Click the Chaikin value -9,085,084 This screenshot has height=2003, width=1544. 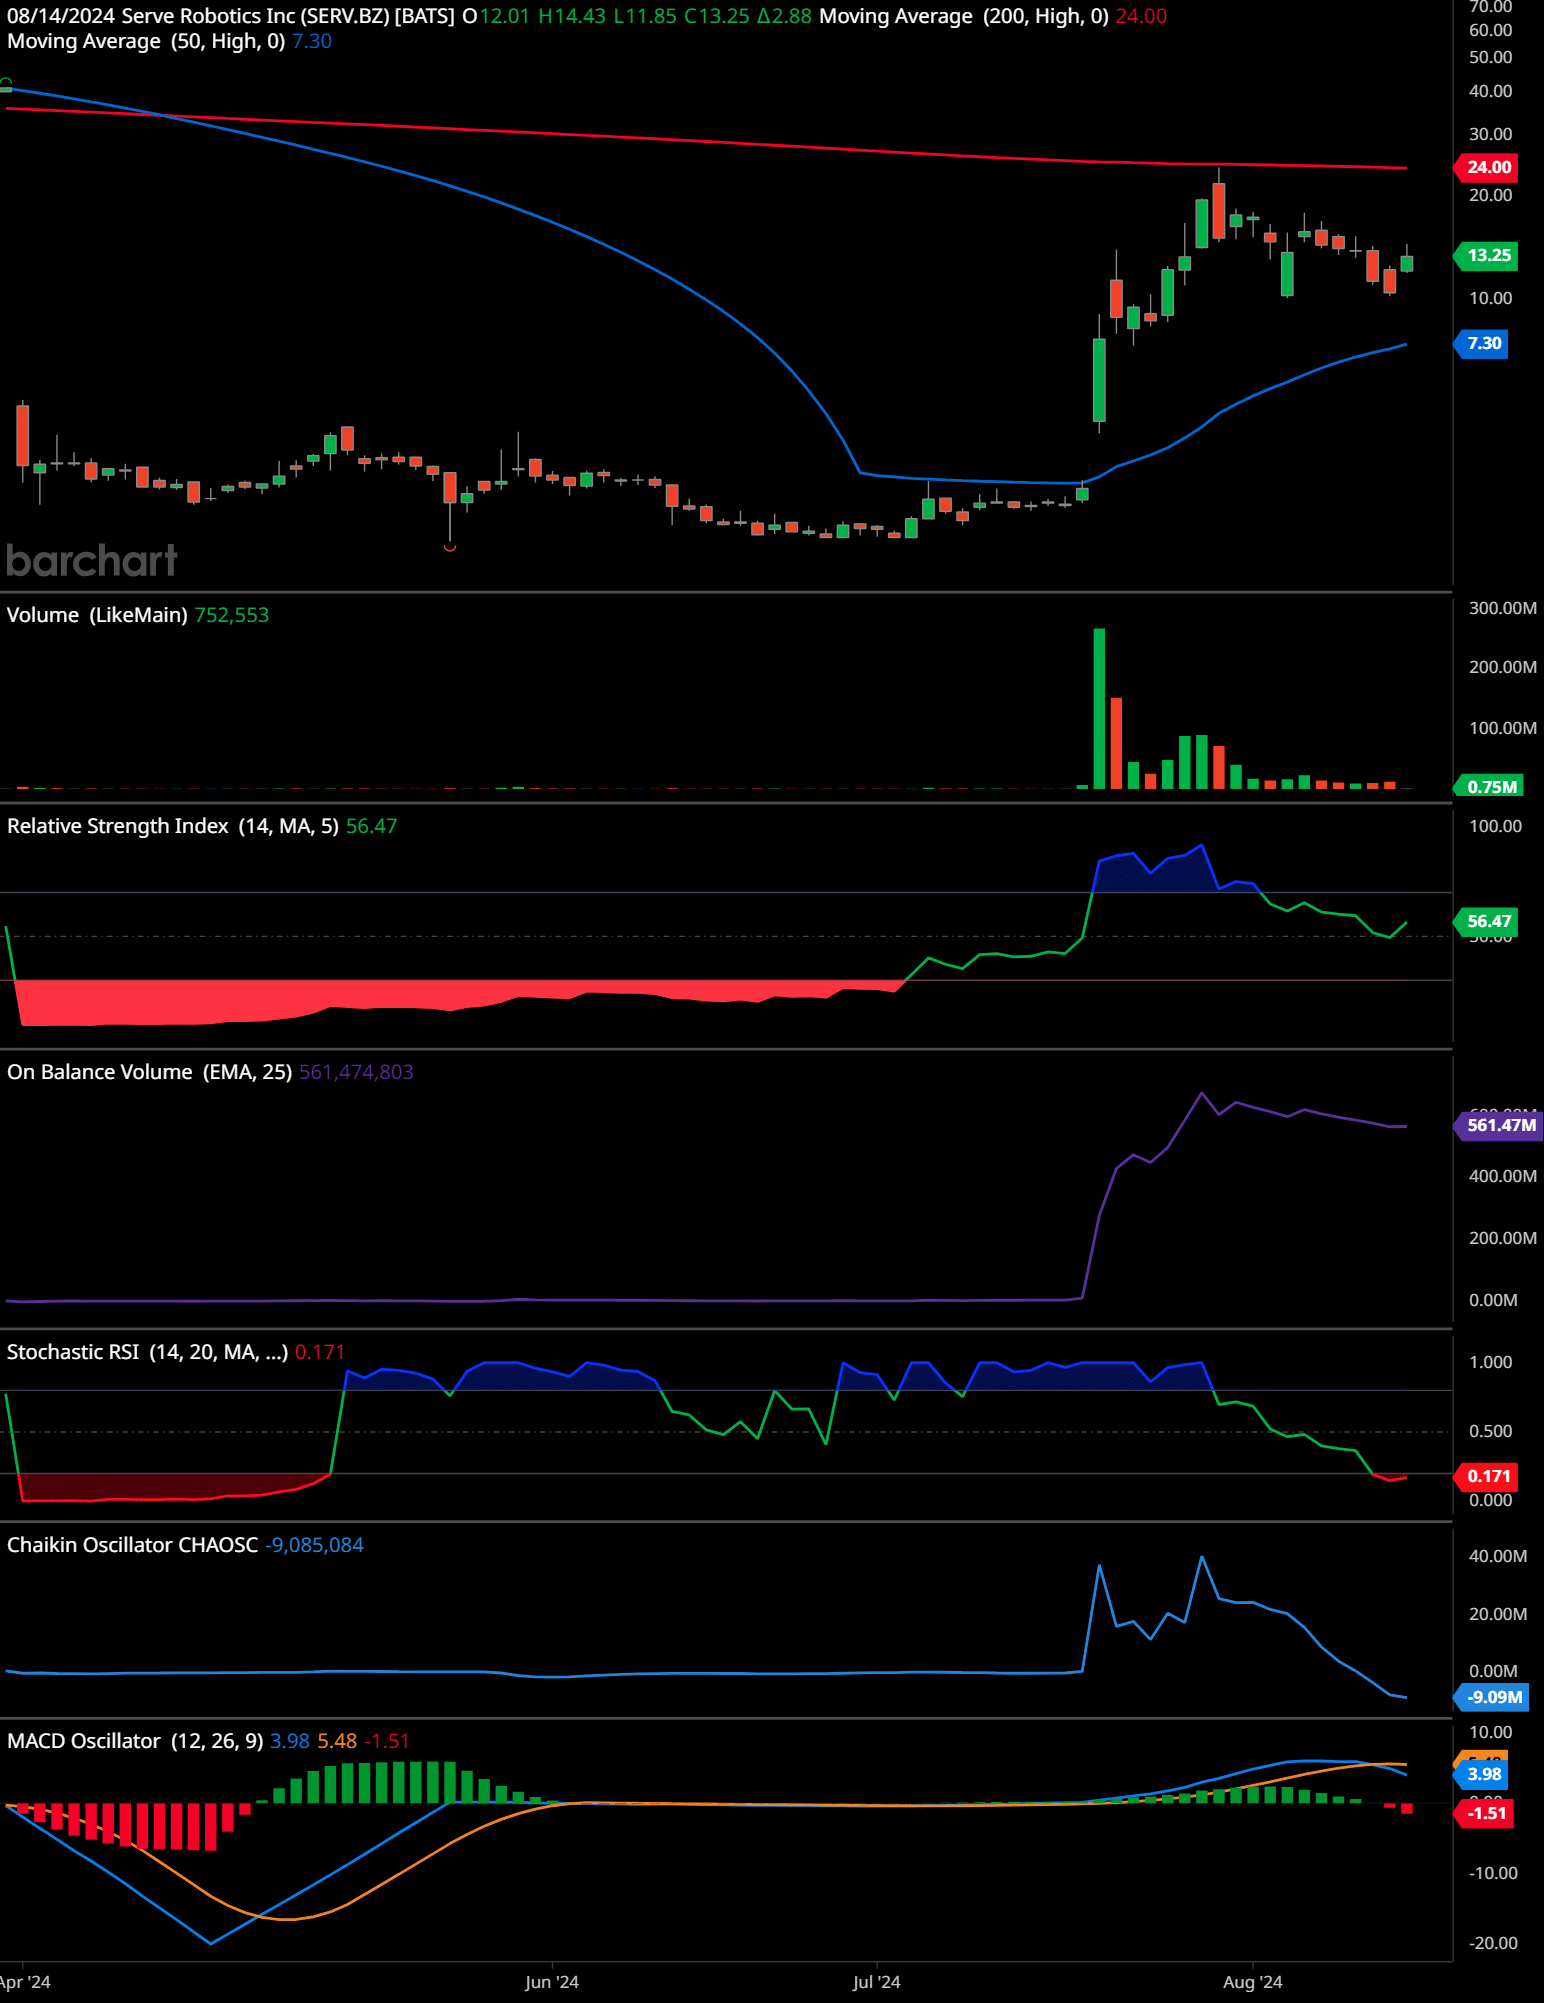[x=314, y=1545]
